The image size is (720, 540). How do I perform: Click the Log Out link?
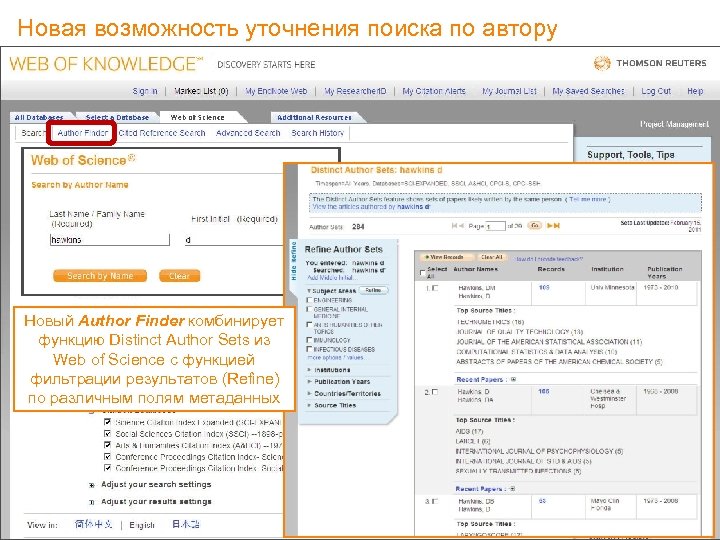click(x=656, y=91)
